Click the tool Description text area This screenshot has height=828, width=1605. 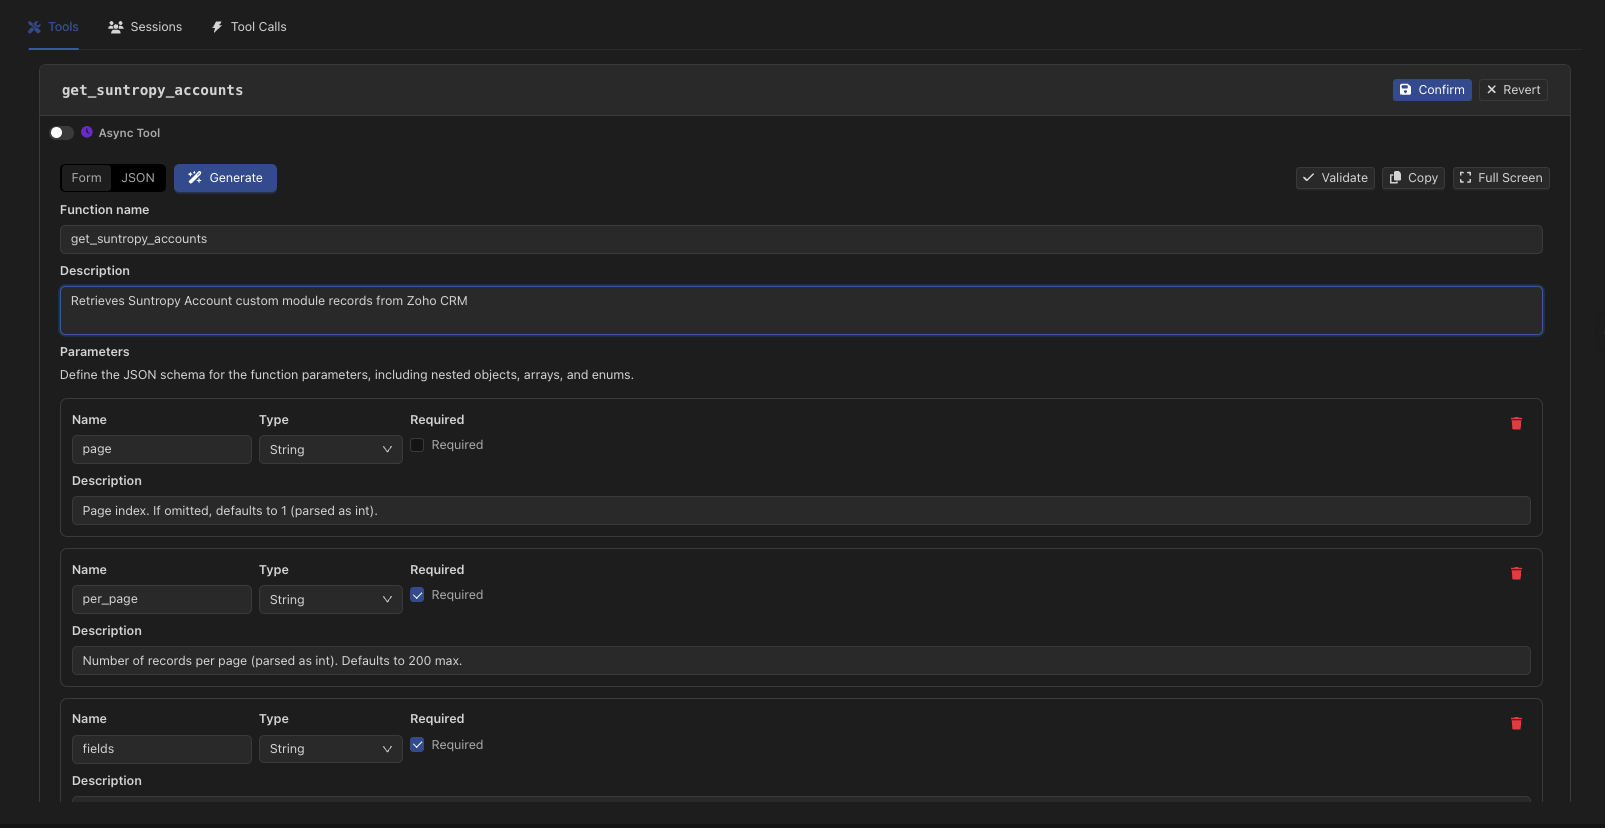801,310
